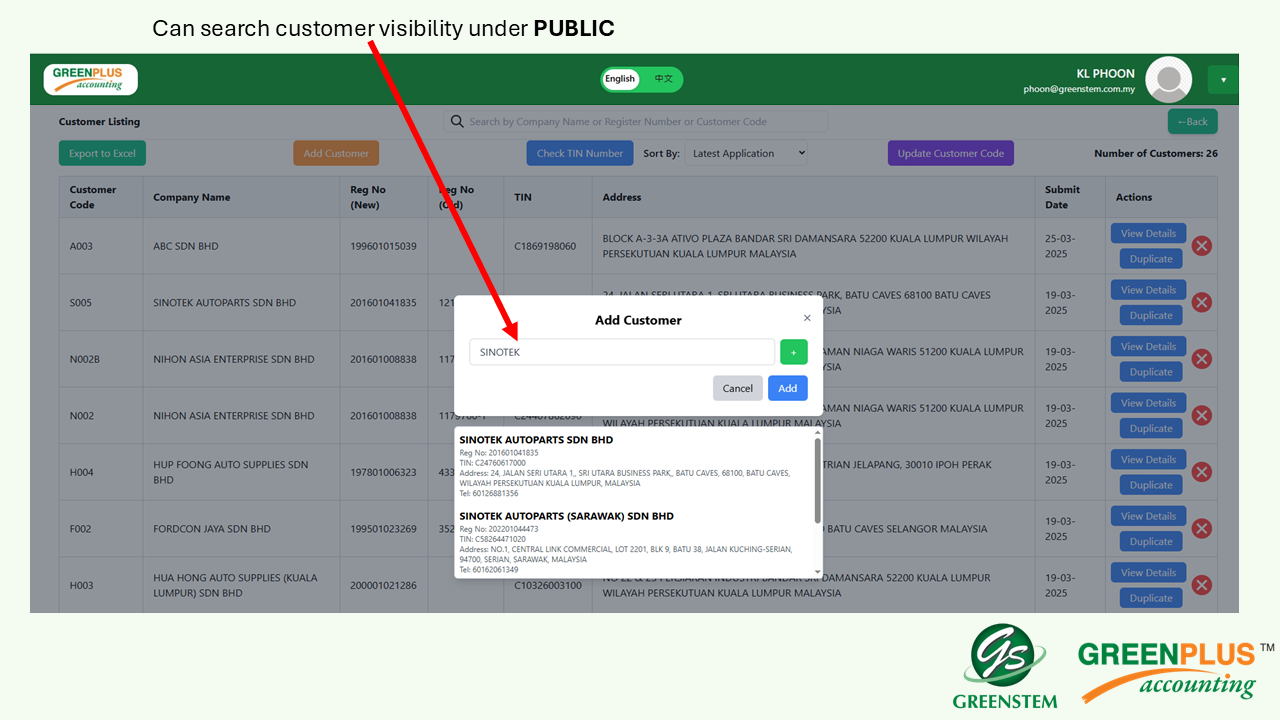Click the SINOTEK search input field
Viewport: 1280px width, 720px height.
click(x=622, y=352)
